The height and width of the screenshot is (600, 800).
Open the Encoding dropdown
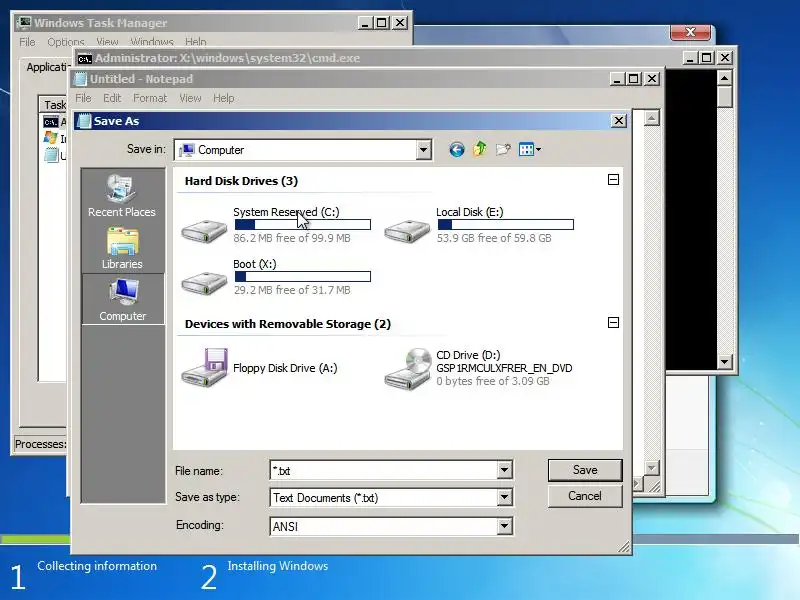point(504,526)
